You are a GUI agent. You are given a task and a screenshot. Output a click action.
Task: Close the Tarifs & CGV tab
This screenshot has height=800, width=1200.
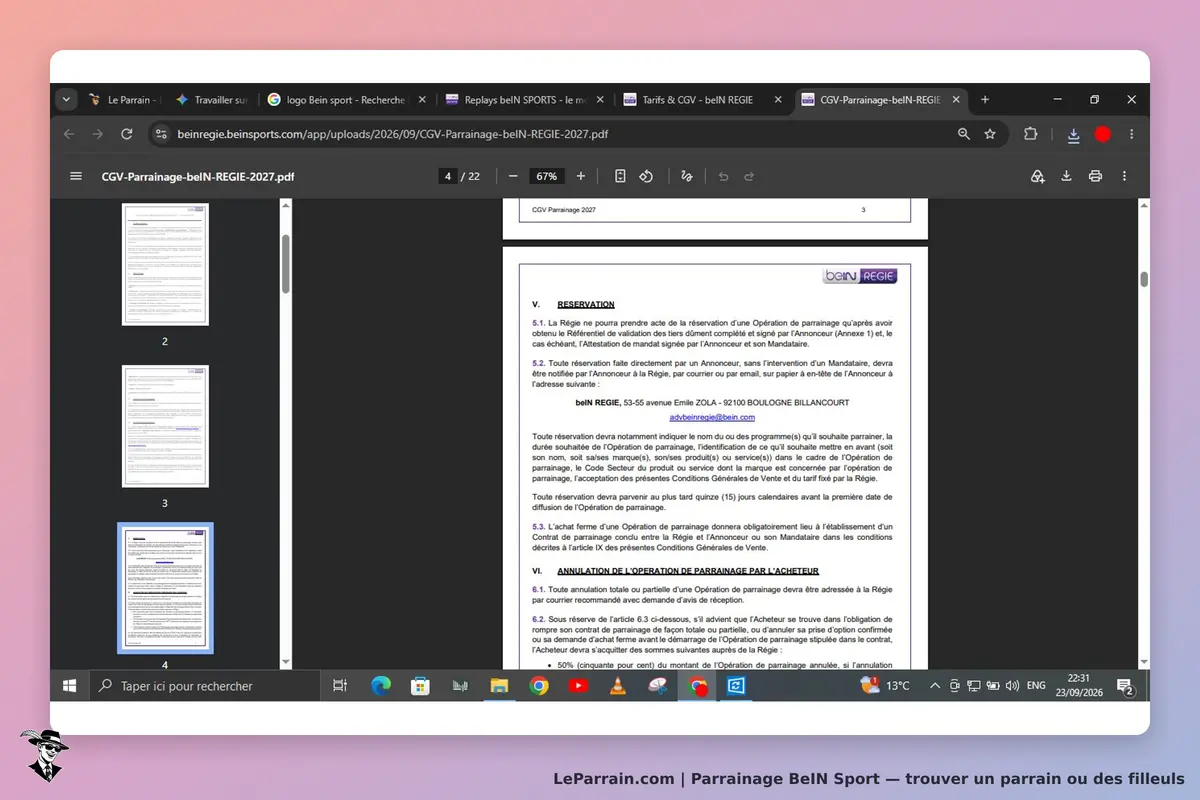(778, 100)
